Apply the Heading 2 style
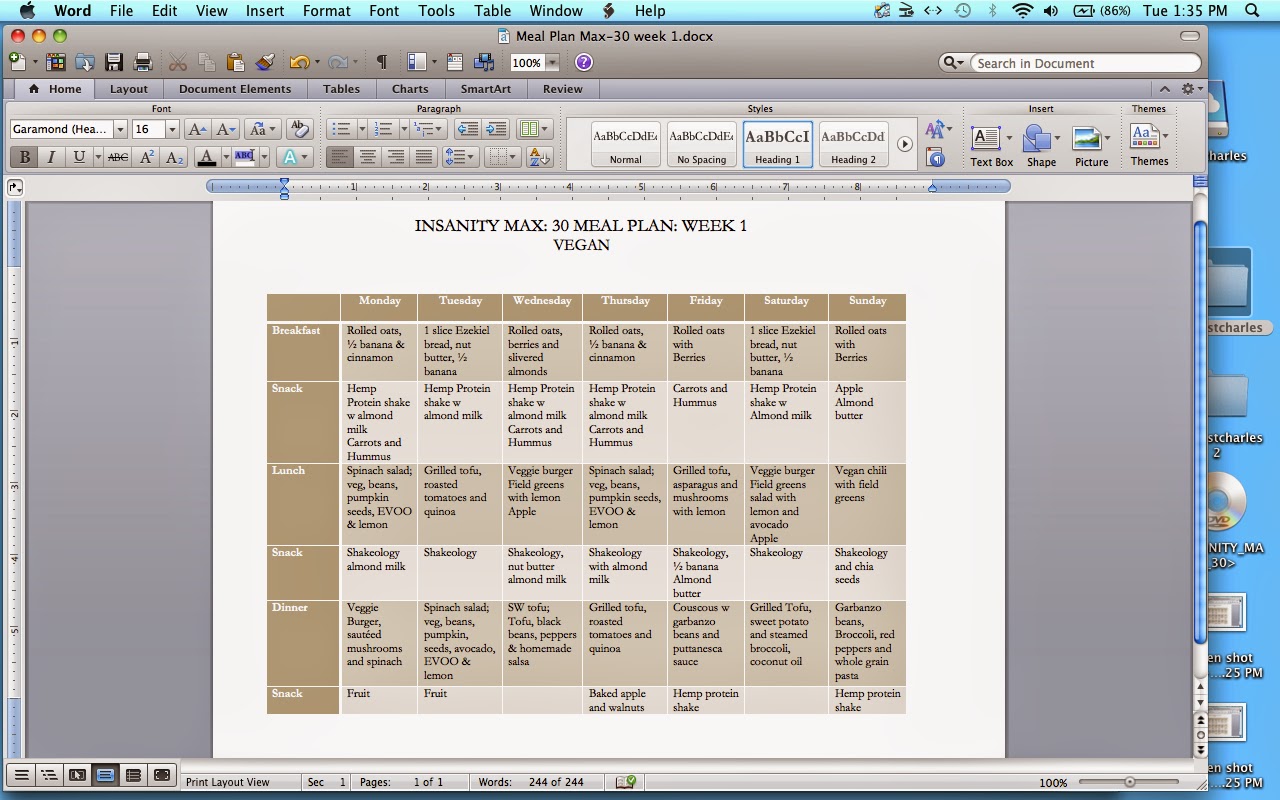This screenshot has width=1280, height=800. coord(852,144)
